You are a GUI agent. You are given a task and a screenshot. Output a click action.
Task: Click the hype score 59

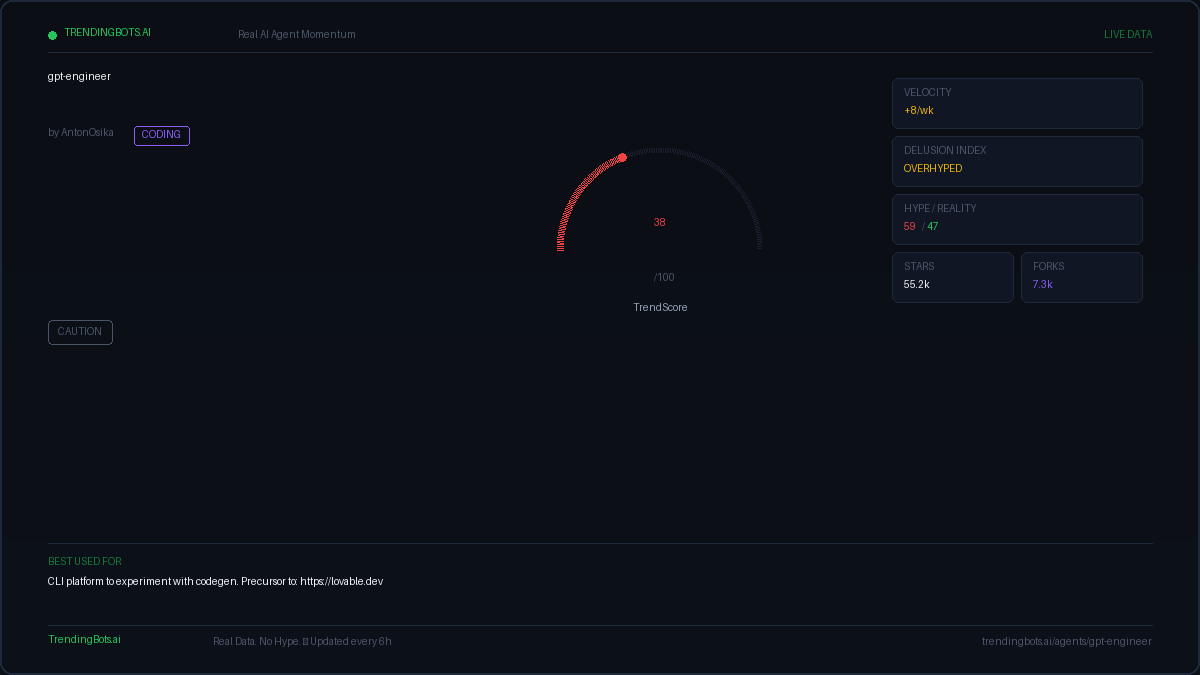[x=910, y=227]
